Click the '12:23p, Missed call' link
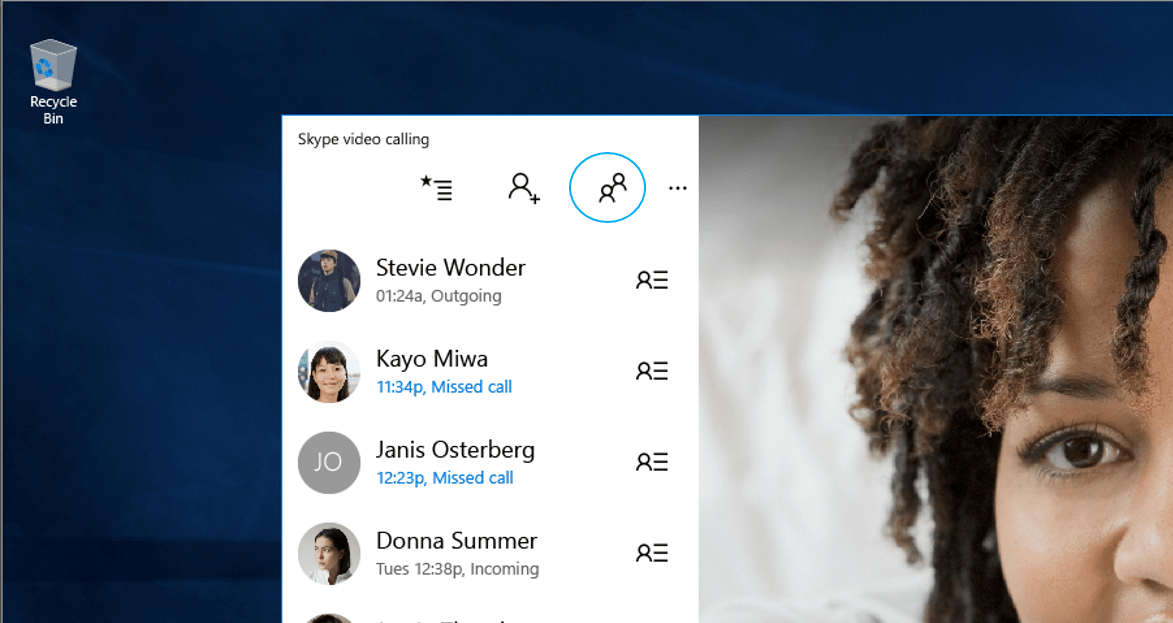The height and width of the screenshot is (623, 1173). [445, 478]
